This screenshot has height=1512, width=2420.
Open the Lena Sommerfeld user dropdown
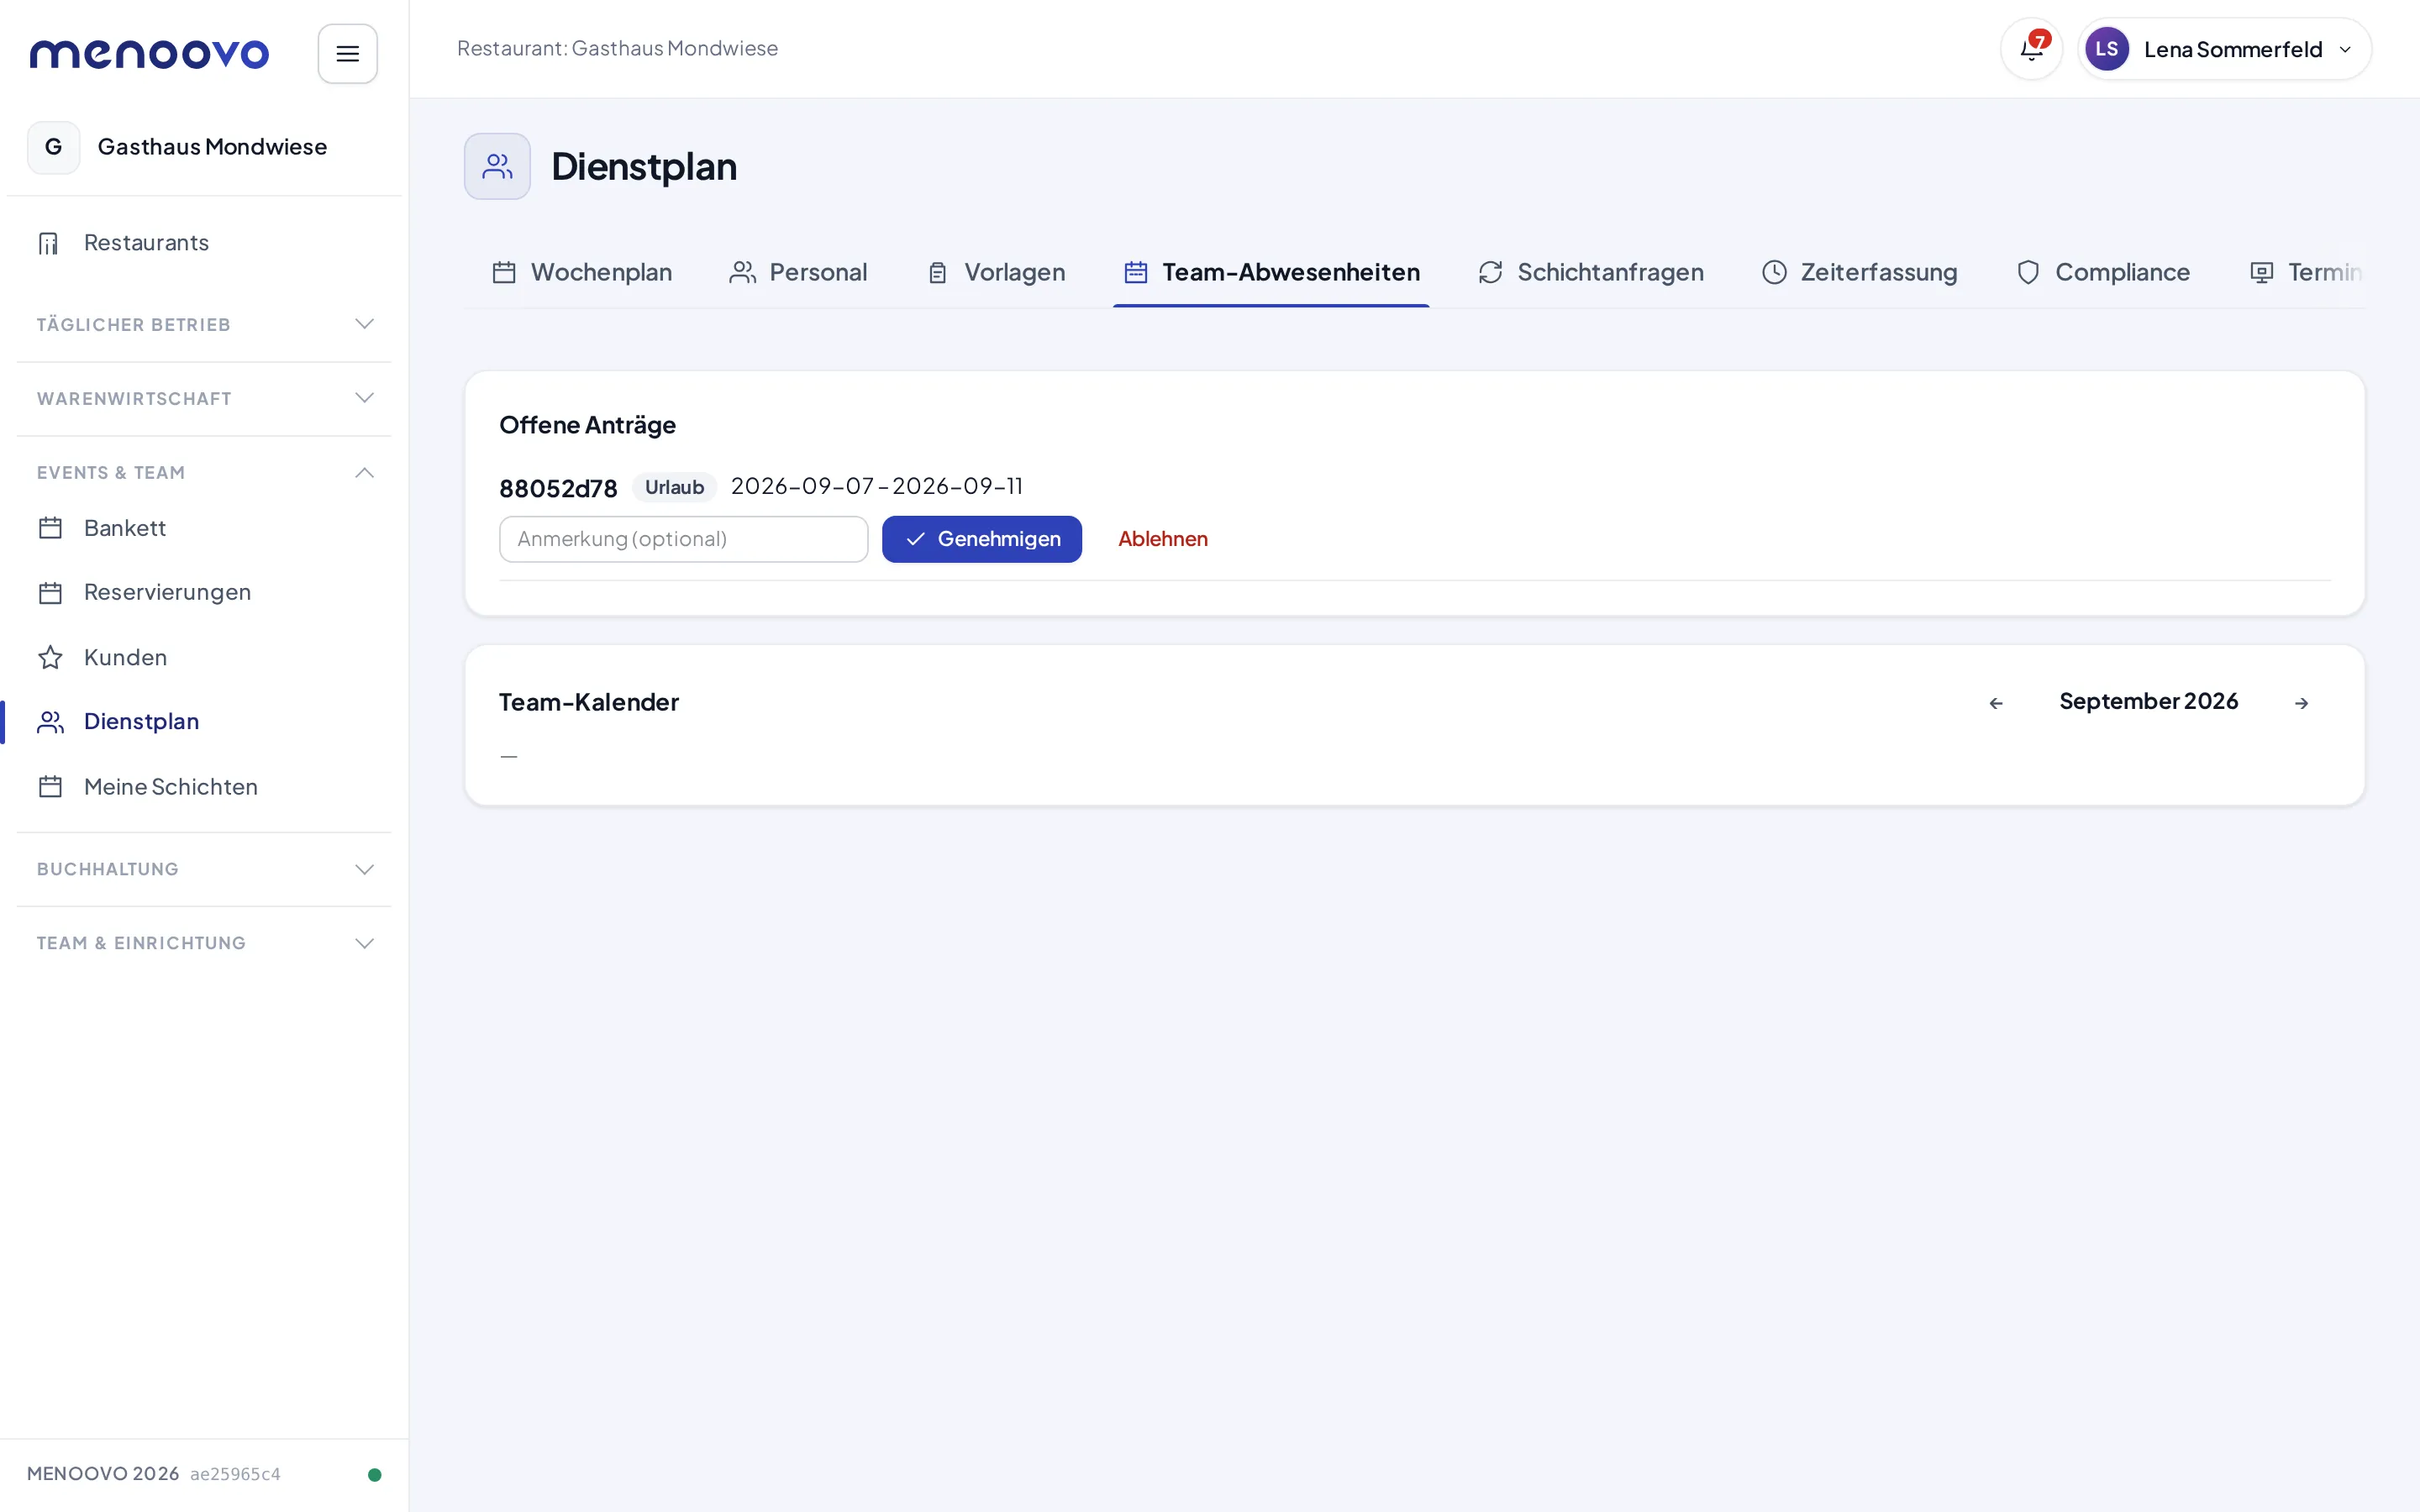2224,49
